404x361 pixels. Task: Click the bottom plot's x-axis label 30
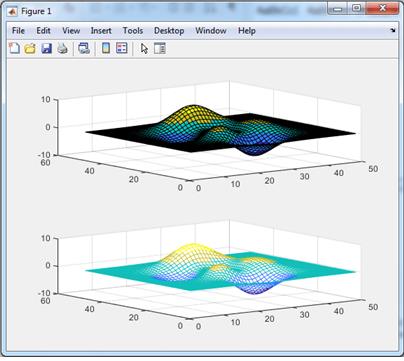coord(304,315)
